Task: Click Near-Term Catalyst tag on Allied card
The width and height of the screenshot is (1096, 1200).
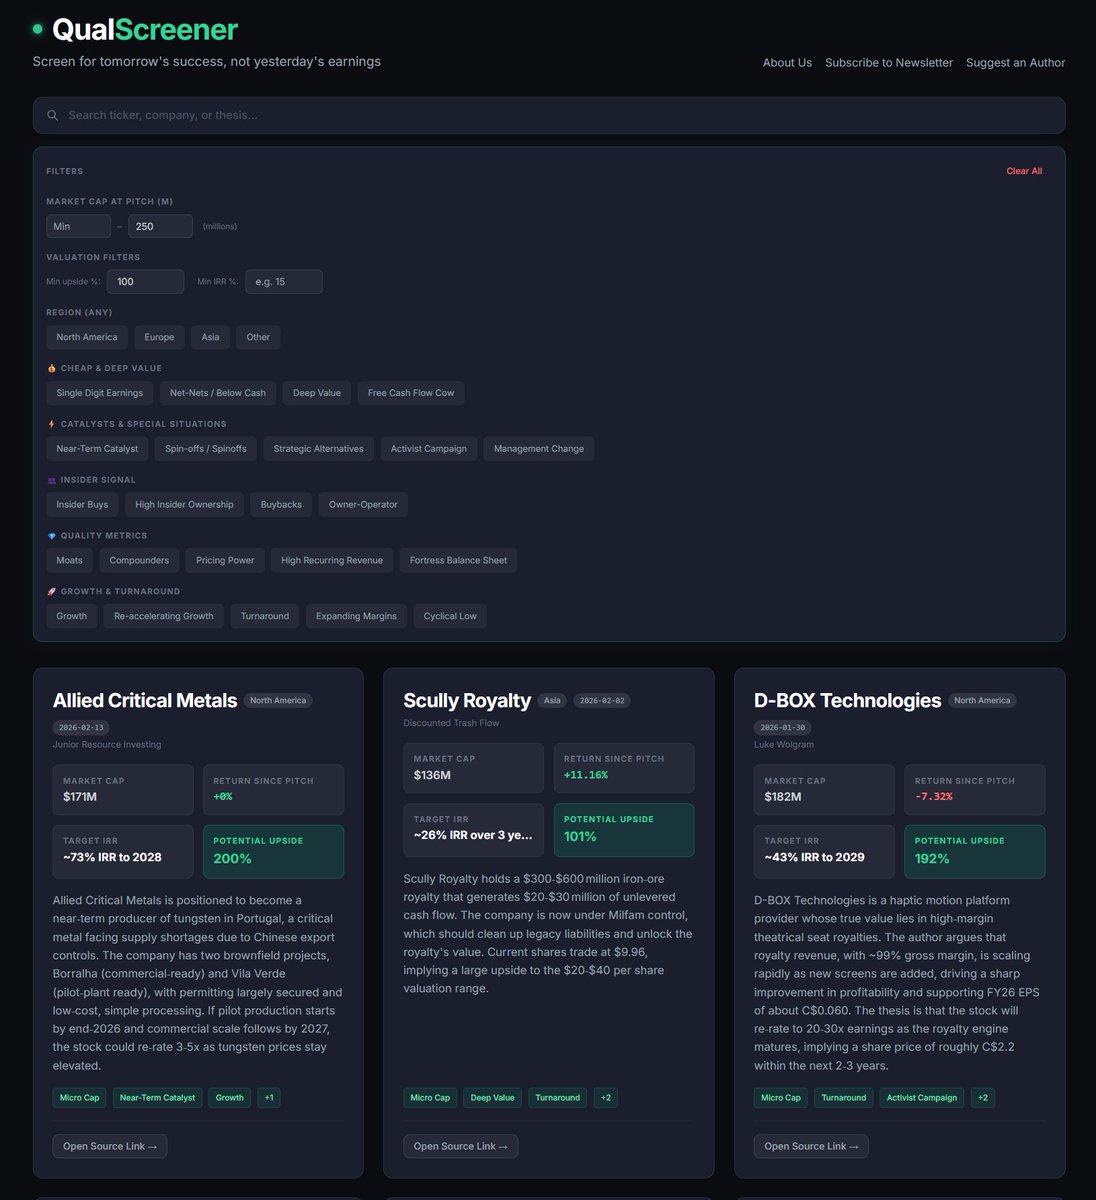Action: 157,1097
